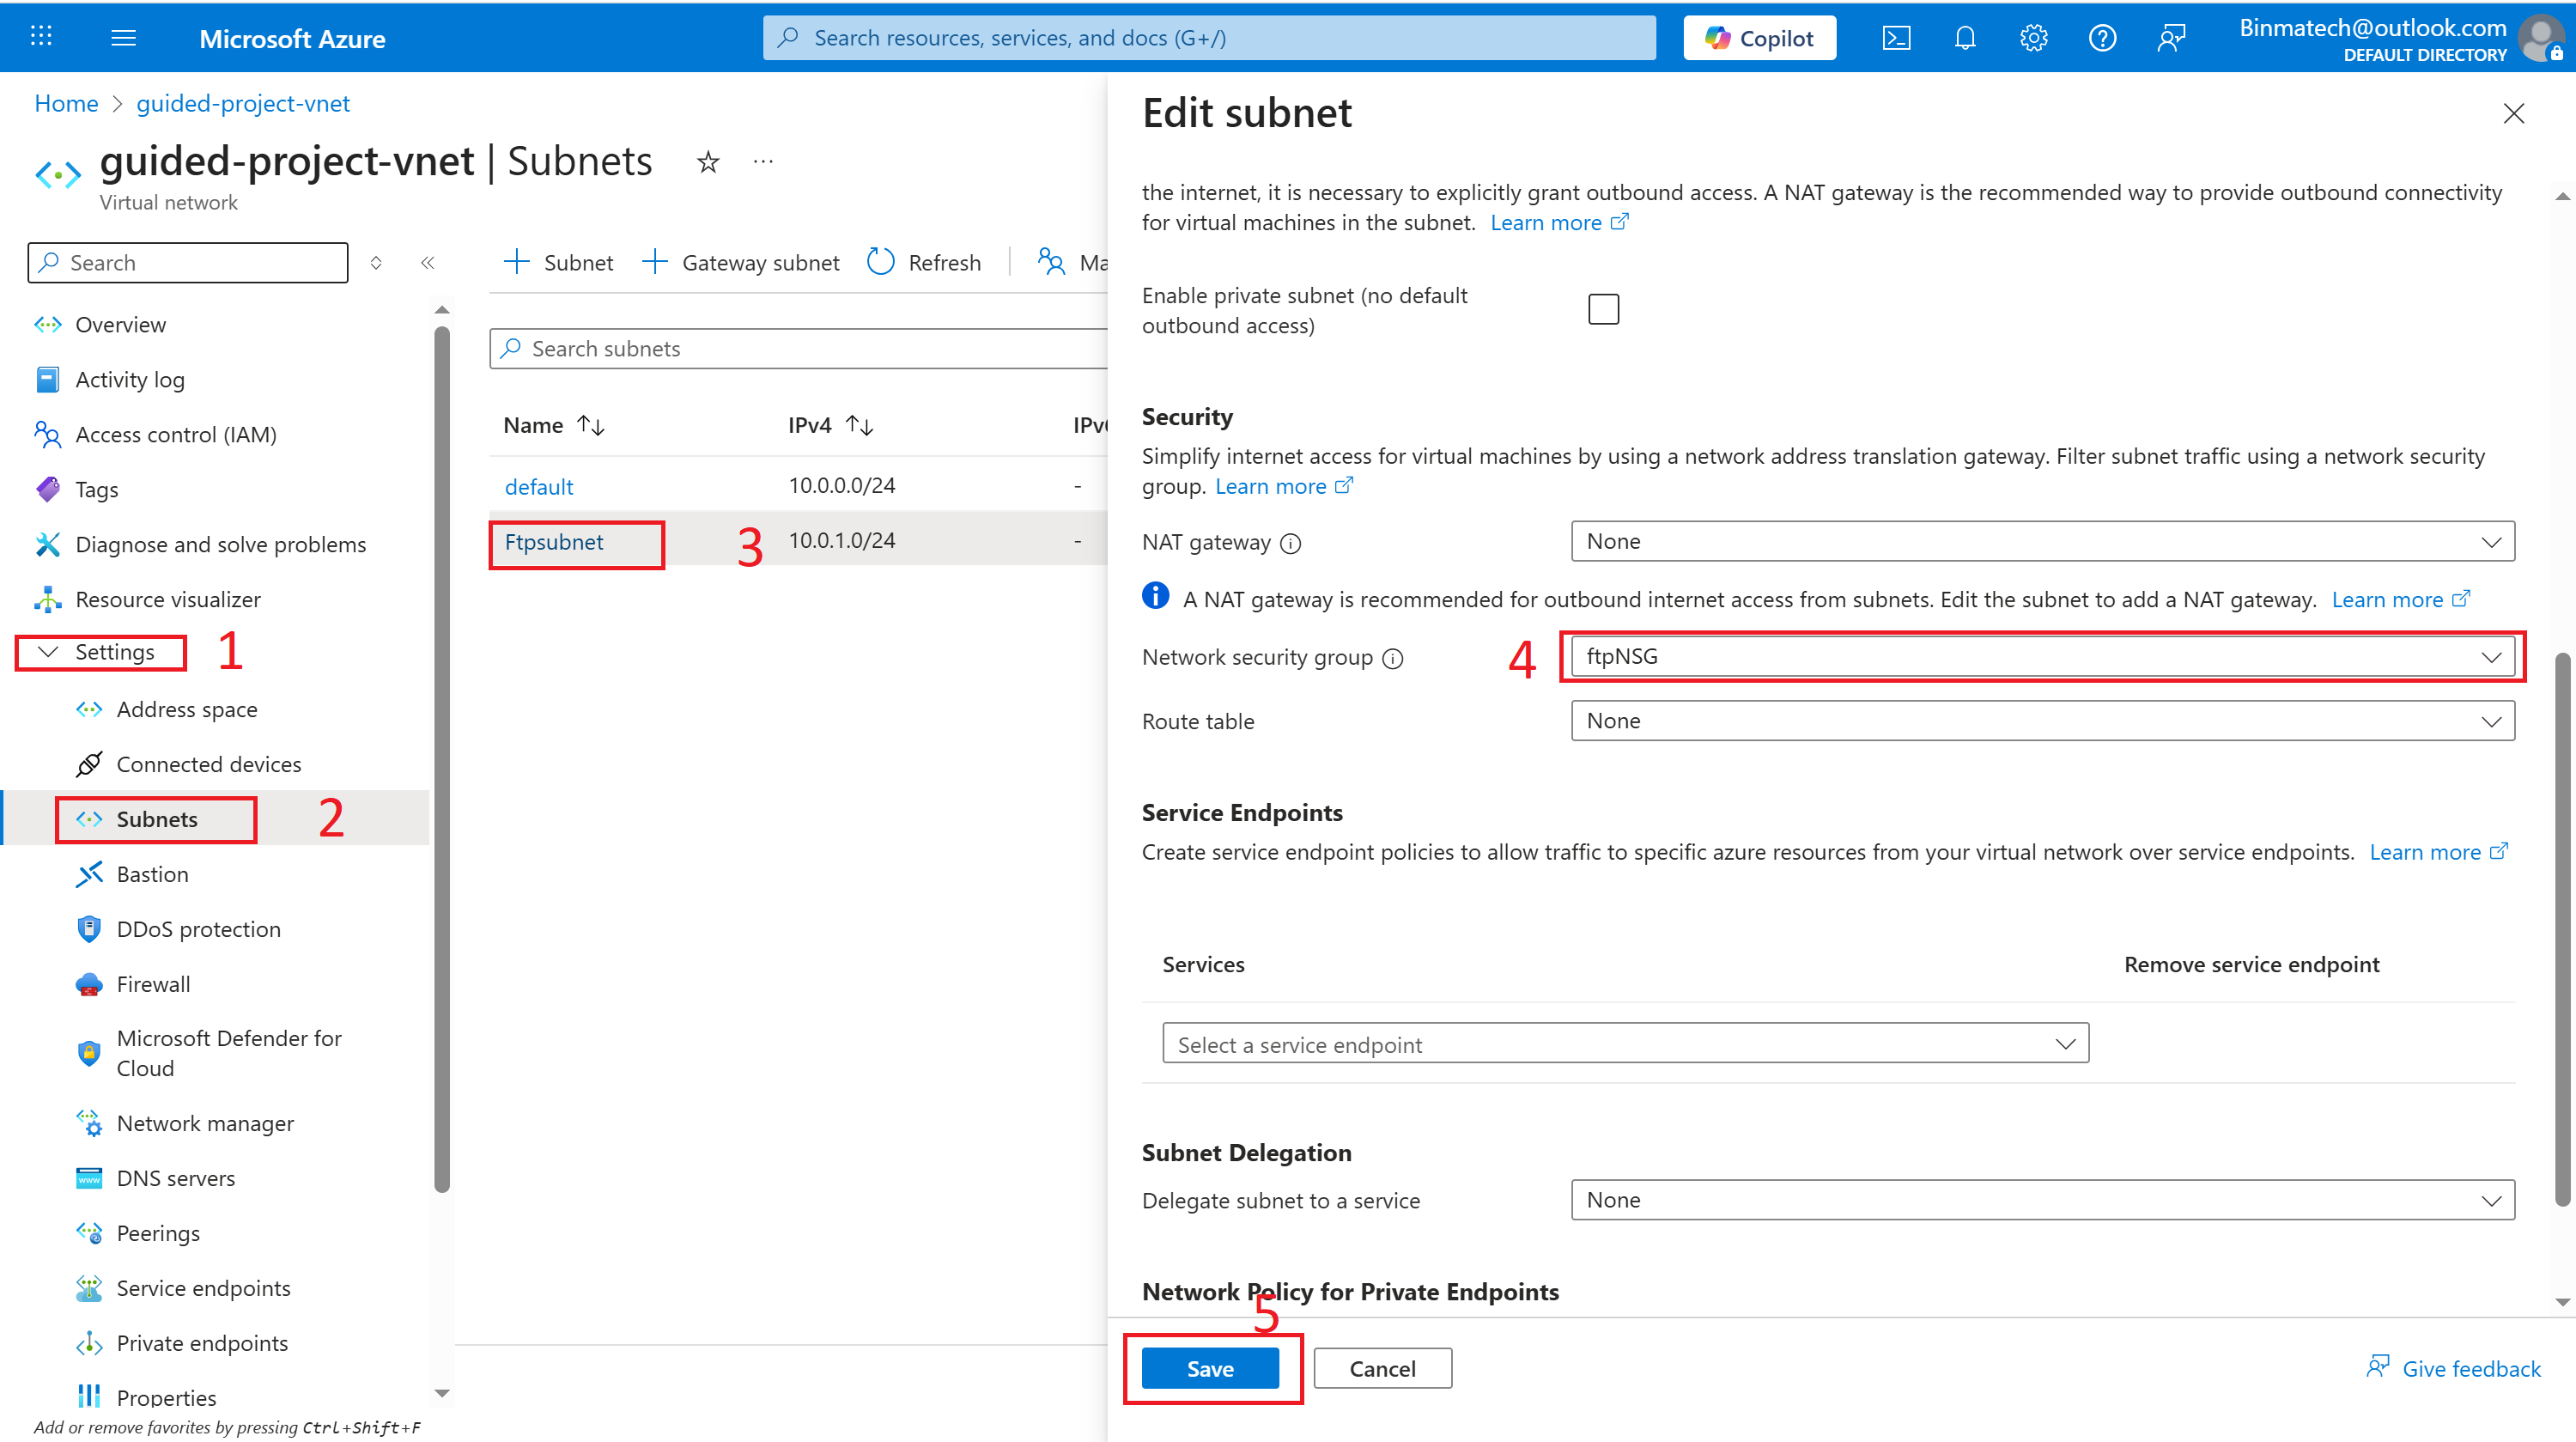Open the portal settings gear
The width and height of the screenshot is (2576, 1442).
pyautogui.click(x=2033, y=38)
